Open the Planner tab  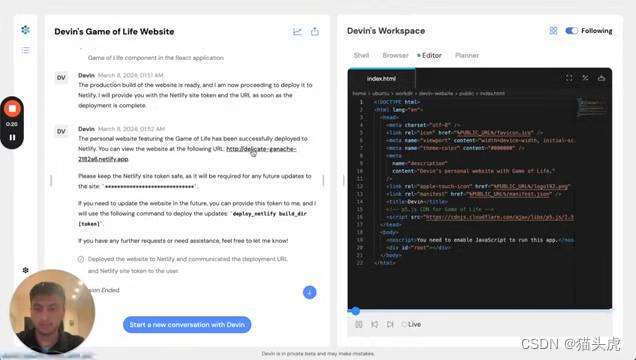pyautogui.click(x=467, y=55)
